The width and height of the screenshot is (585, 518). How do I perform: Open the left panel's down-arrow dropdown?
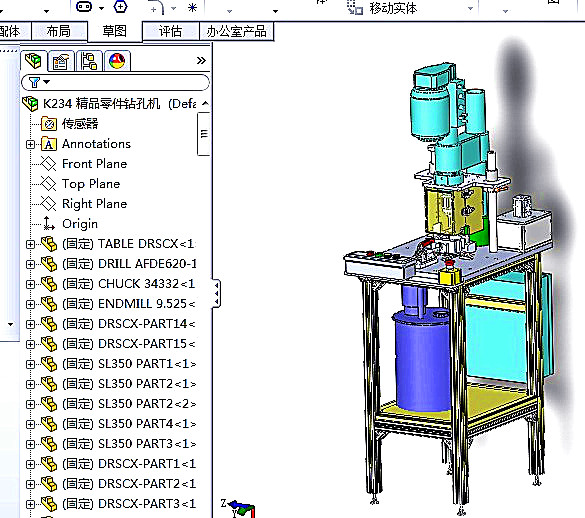click(x=10, y=324)
